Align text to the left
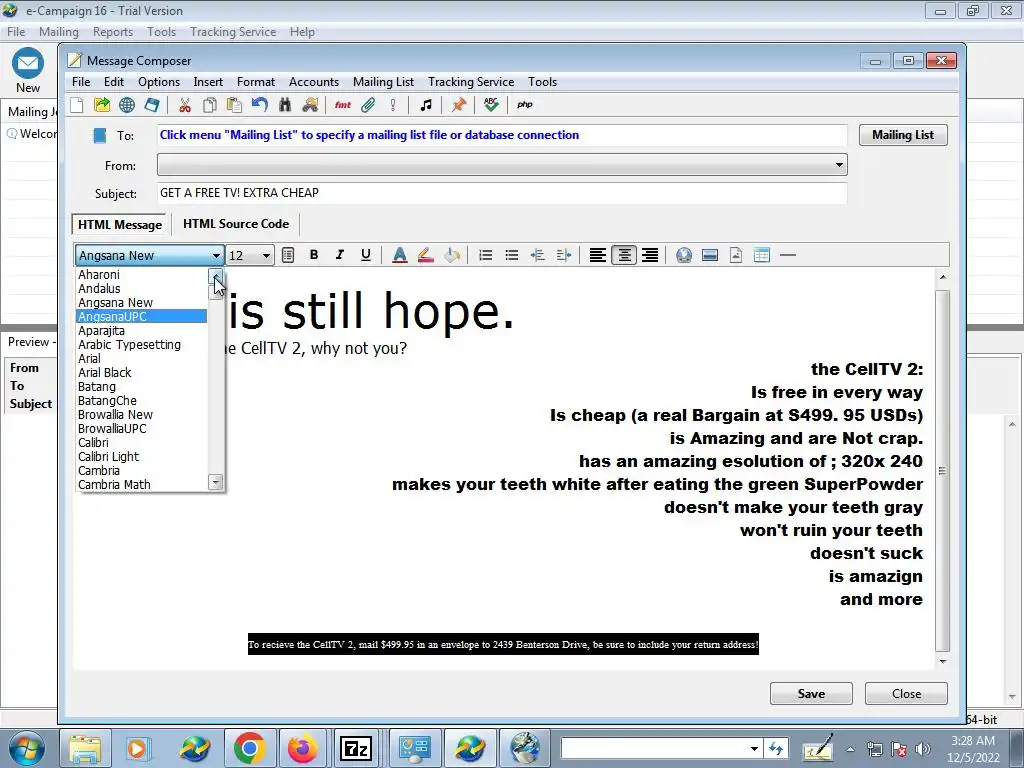1024x768 pixels. [598, 255]
